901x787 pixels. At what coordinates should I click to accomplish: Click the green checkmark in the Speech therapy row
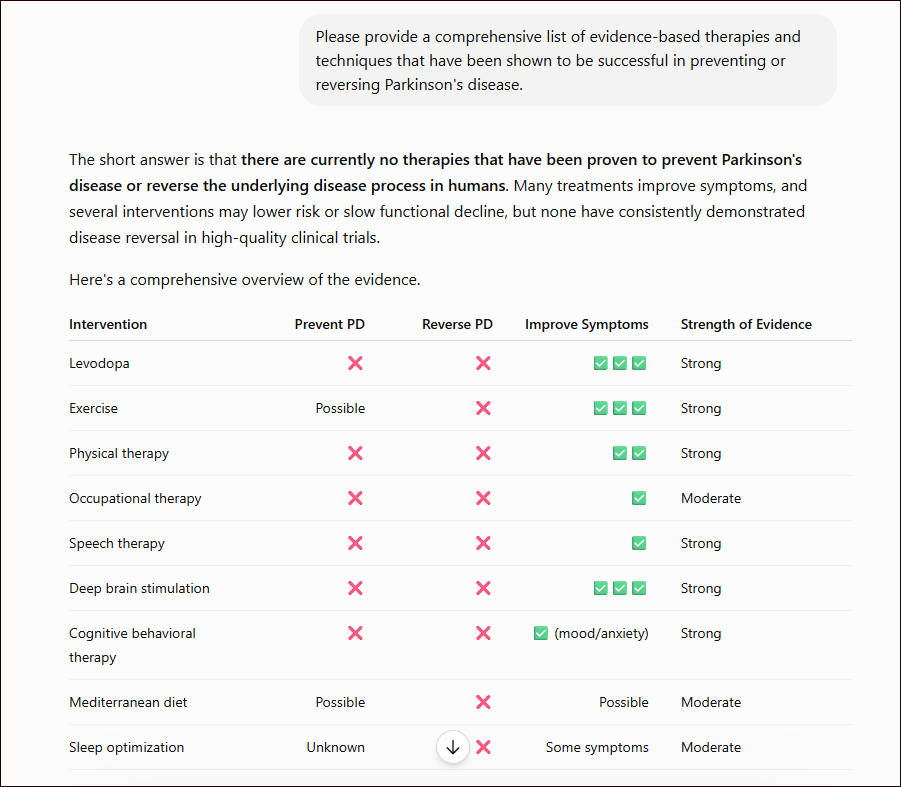click(x=639, y=543)
